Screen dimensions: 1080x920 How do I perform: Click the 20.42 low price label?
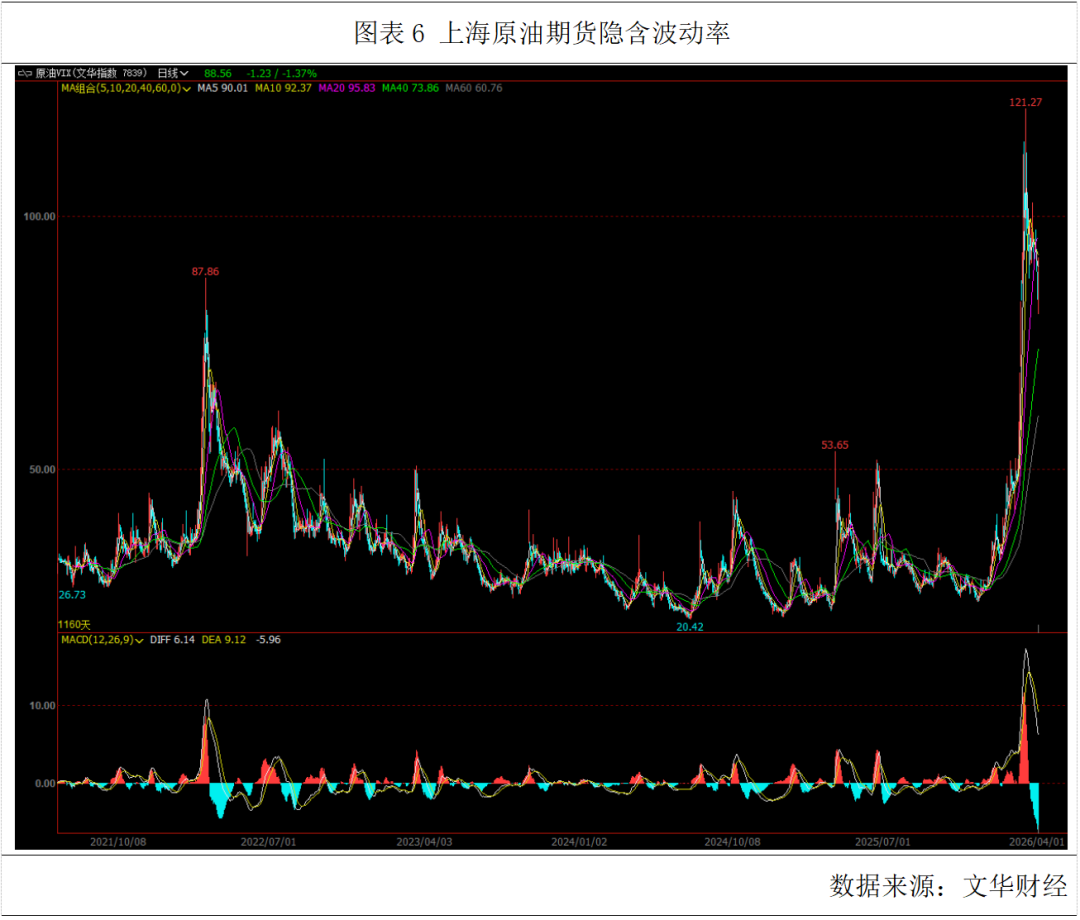pyautogui.click(x=689, y=627)
